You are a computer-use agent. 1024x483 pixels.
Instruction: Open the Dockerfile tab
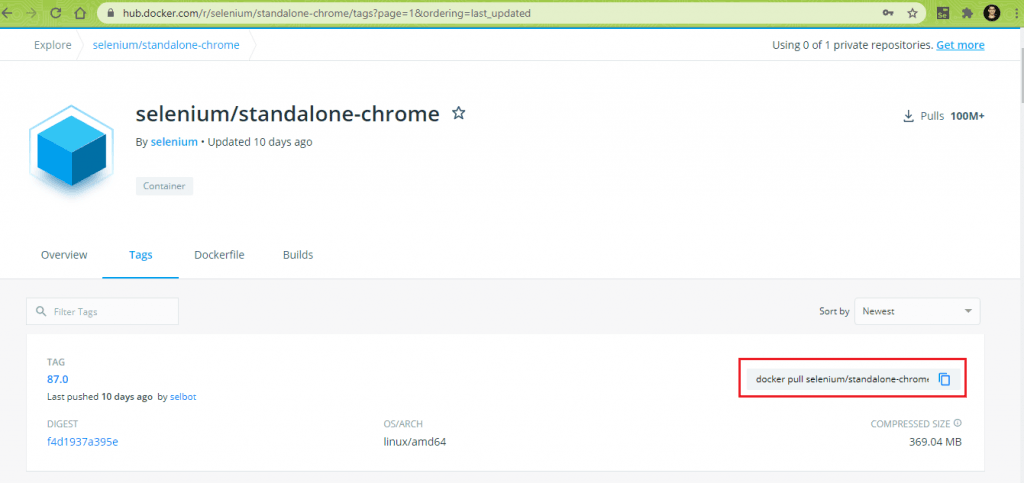click(x=219, y=255)
